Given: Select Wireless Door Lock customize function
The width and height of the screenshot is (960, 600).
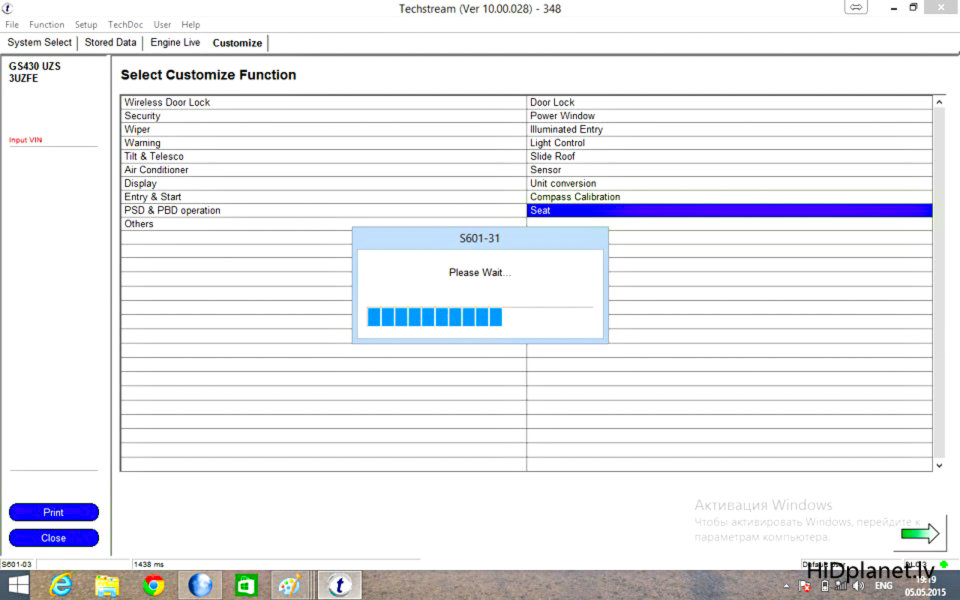Looking at the screenshot, I should pyautogui.click(x=167, y=102).
